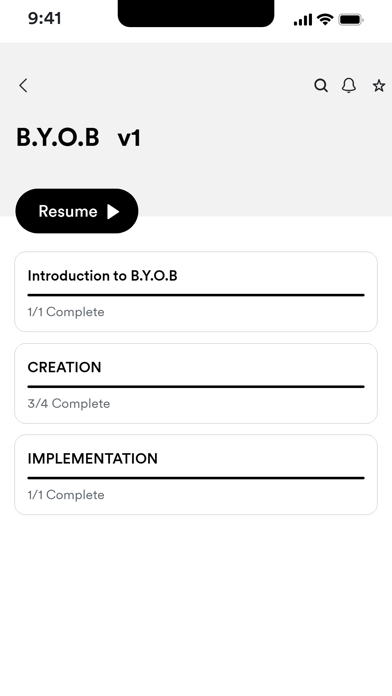
Task: Click the IMPLEMENTATION progress bar
Action: [196, 478]
